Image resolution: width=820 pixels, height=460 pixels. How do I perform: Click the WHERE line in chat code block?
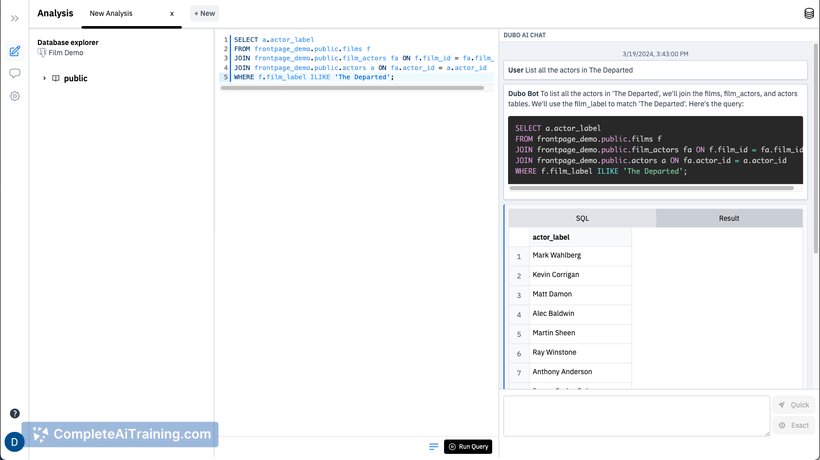[601, 171]
